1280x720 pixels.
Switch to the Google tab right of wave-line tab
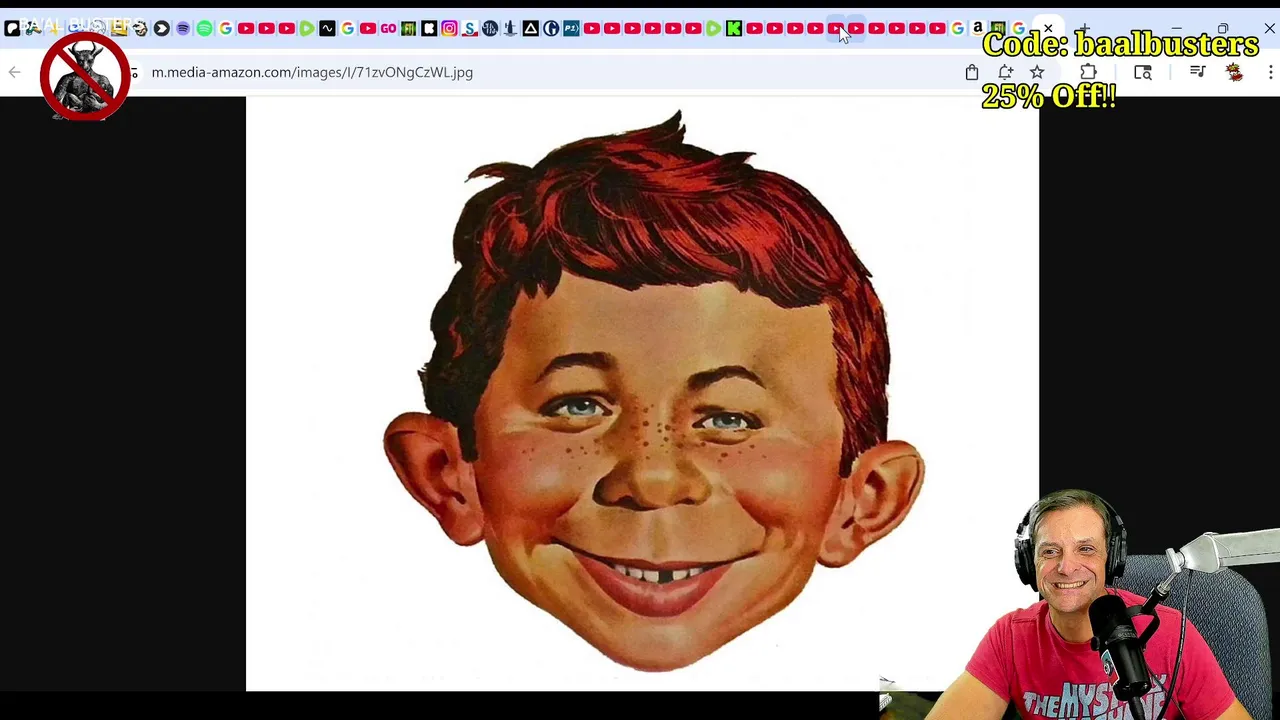point(347,28)
